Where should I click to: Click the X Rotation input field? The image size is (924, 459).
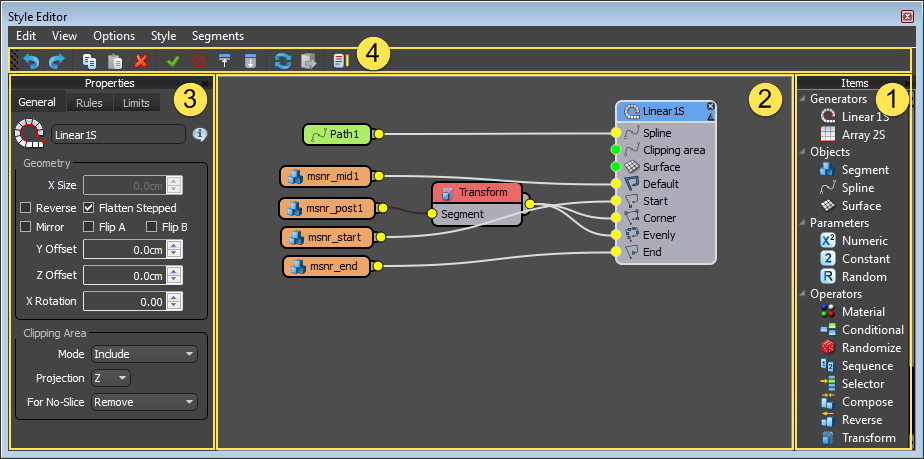(124, 301)
